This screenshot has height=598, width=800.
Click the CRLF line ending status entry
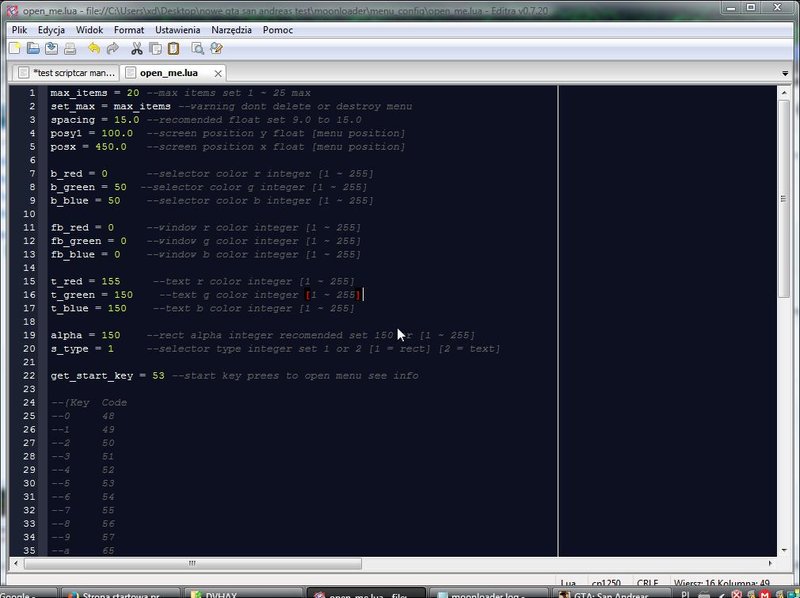[647, 583]
